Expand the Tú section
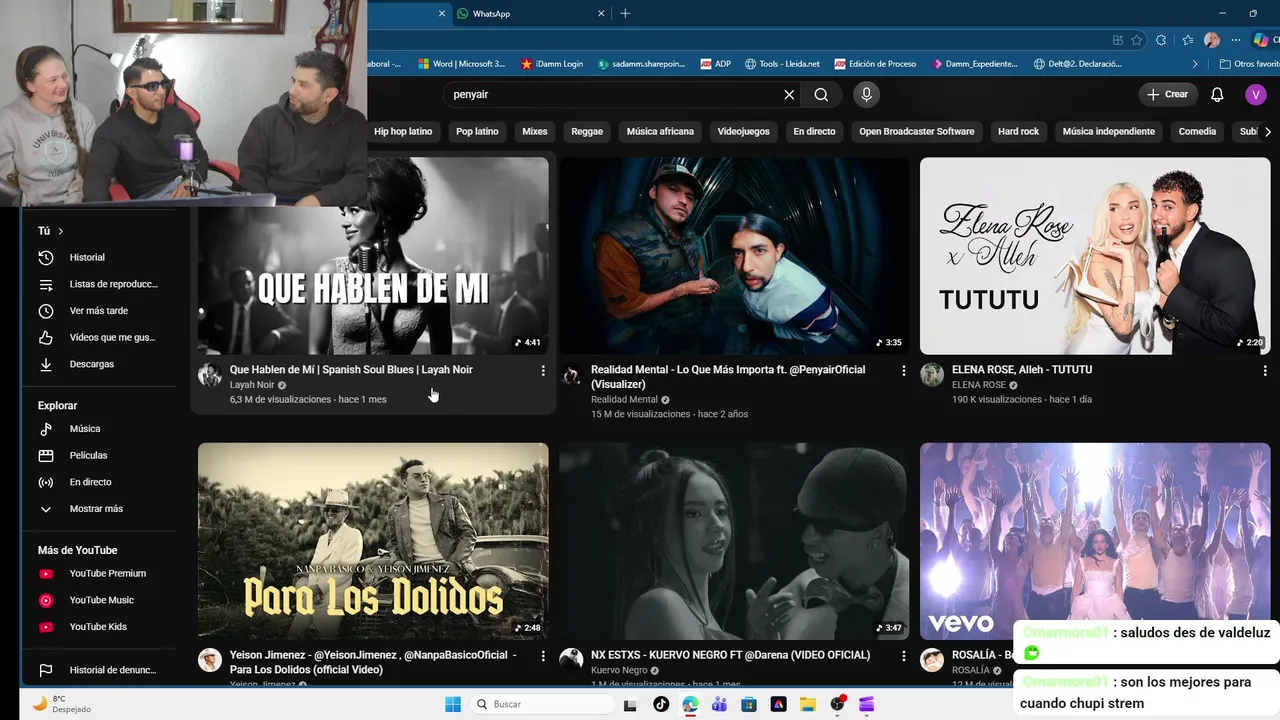The width and height of the screenshot is (1280, 720). tap(51, 231)
